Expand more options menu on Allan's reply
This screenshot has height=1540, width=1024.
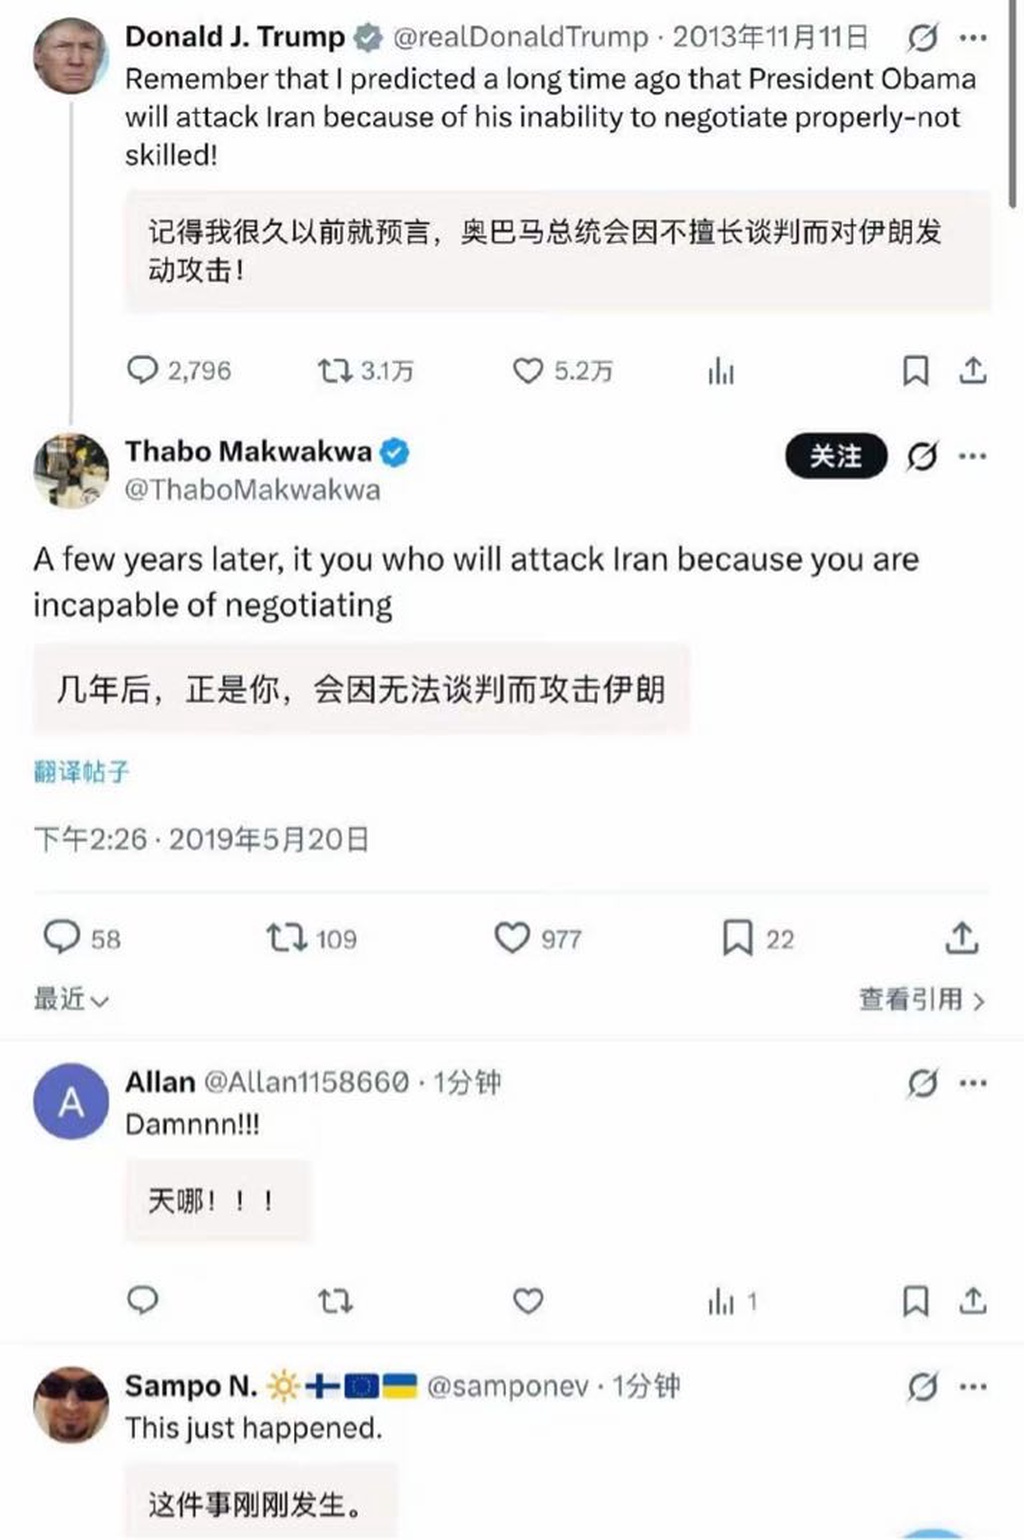click(973, 1082)
